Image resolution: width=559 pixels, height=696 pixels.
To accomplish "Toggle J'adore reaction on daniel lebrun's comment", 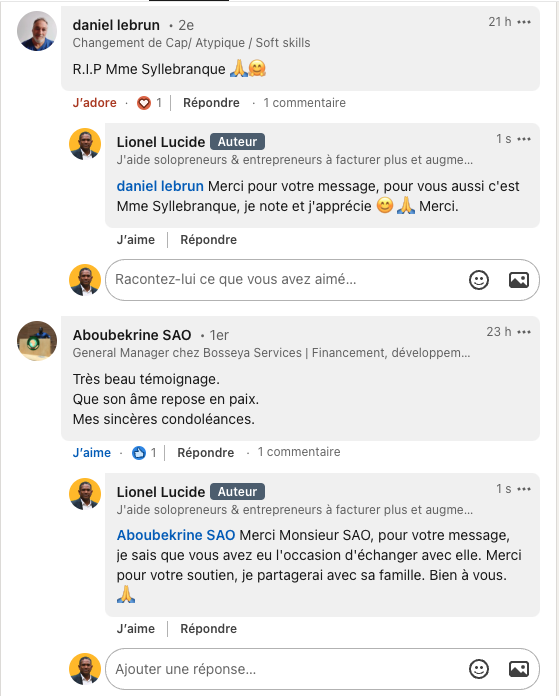I will 95,103.
